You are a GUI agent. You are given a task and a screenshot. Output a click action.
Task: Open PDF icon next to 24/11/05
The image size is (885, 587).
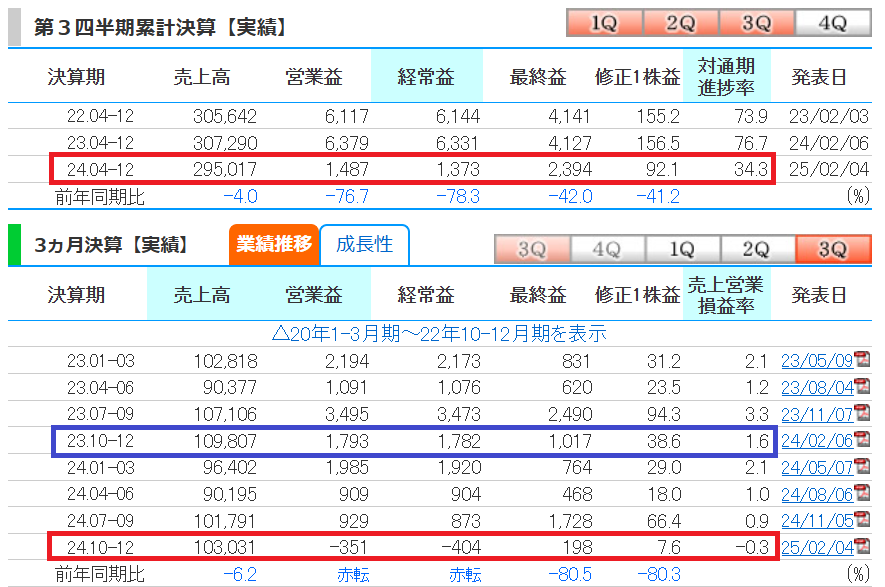click(862, 519)
